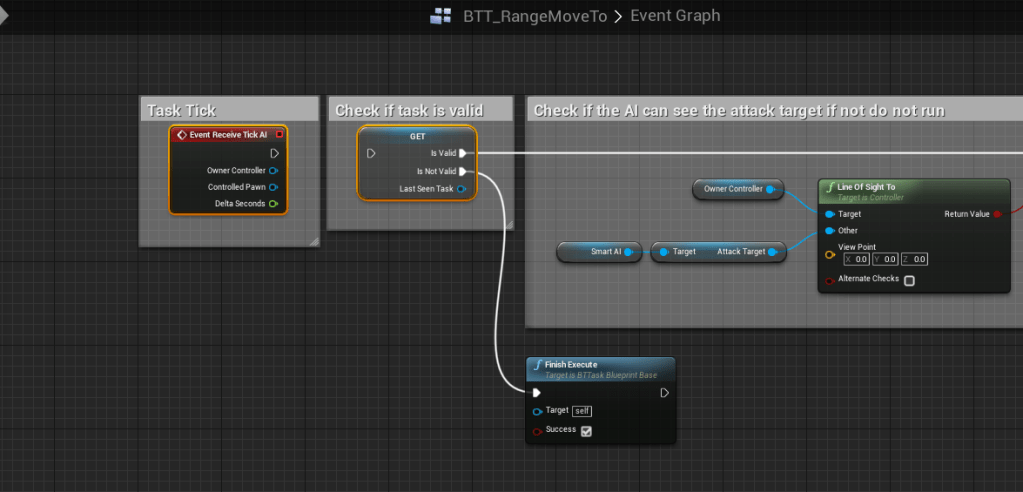The width and height of the screenshot is (1023, 492).
Task: Click the Delta Seconds output pin
Action: pos(273,204)
